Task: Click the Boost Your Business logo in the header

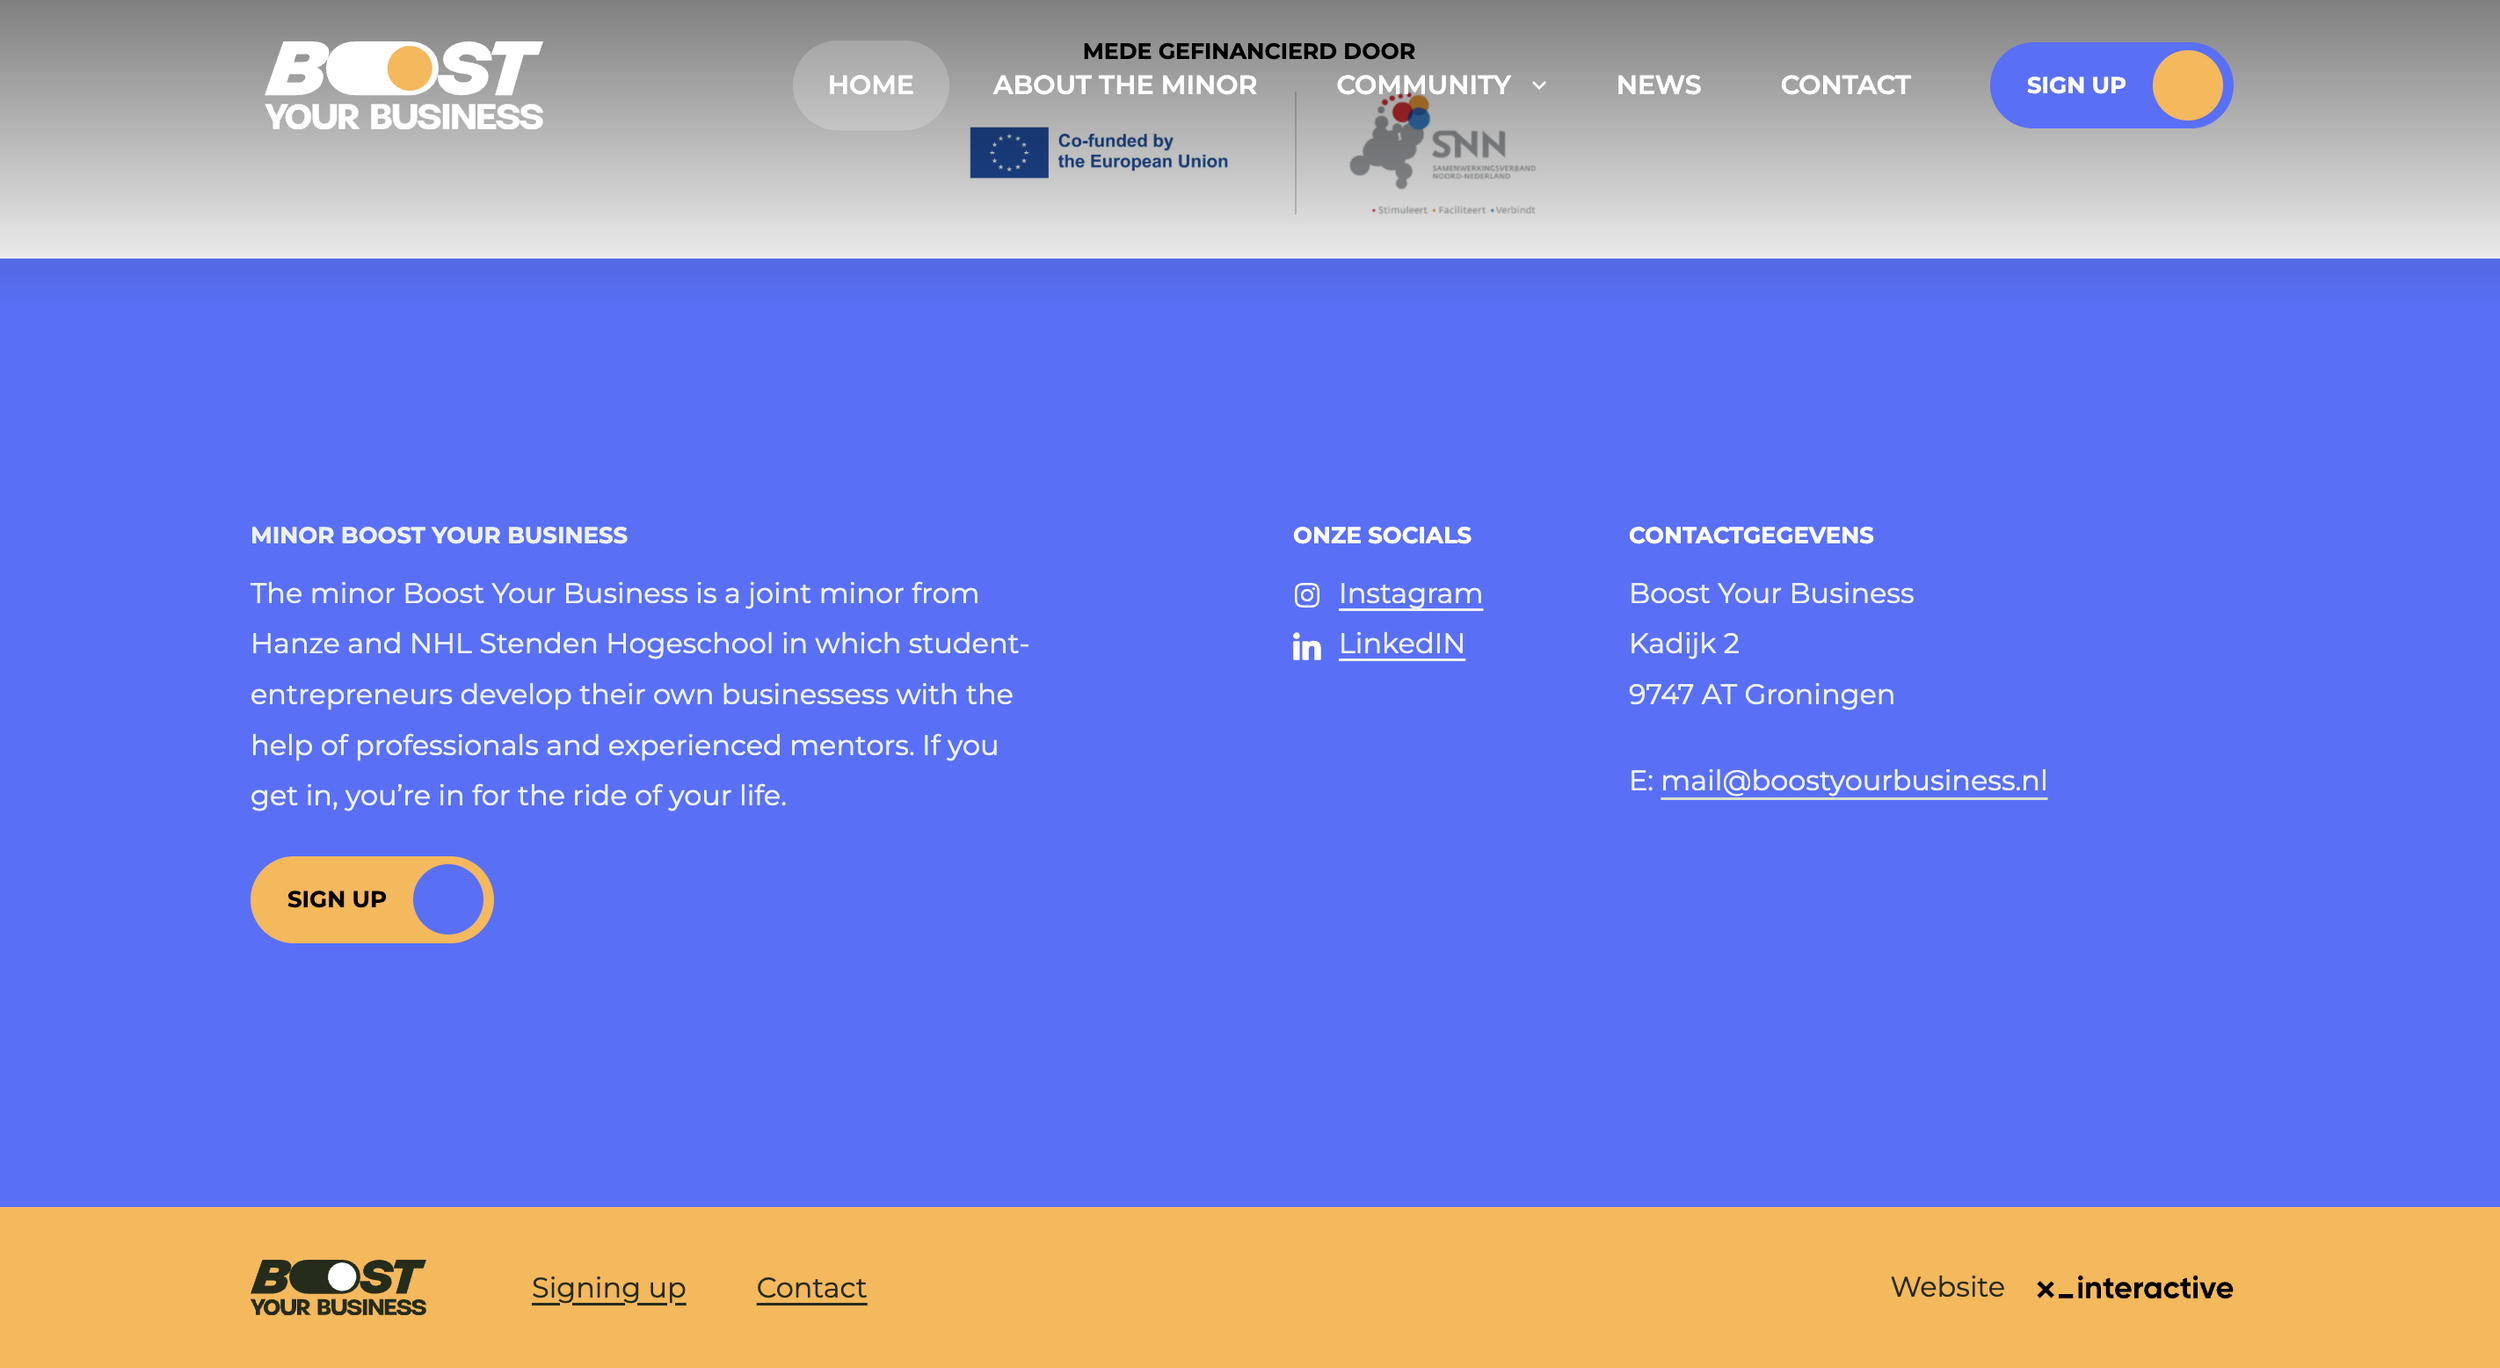Action: coord(406,84)
